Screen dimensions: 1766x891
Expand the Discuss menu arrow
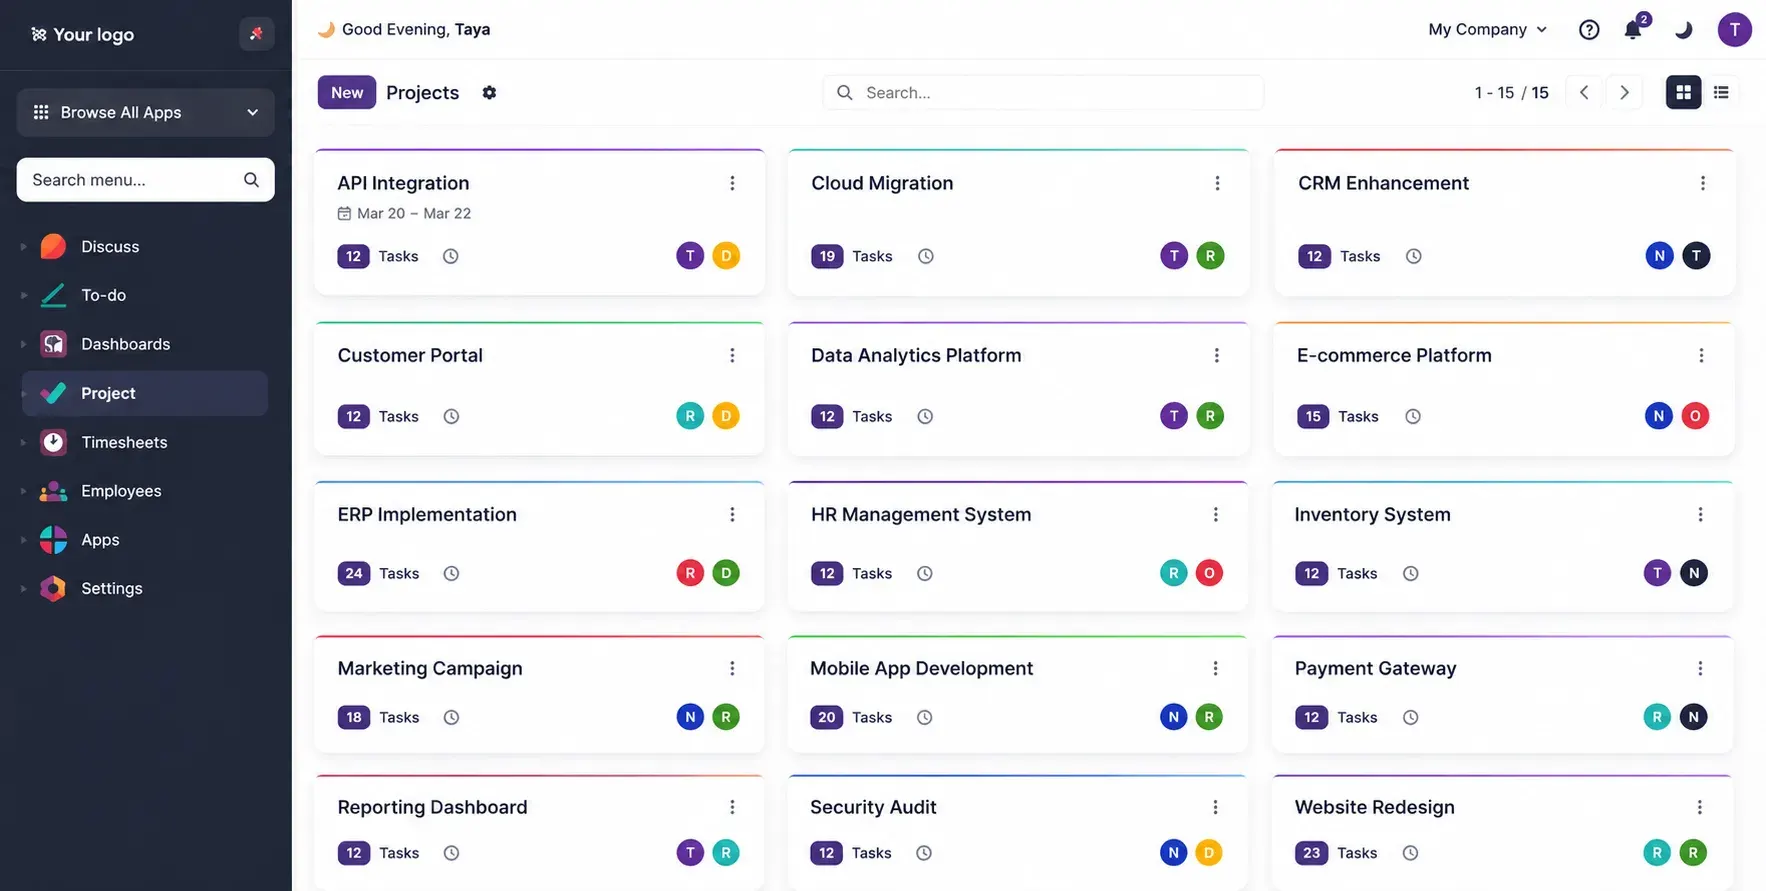coord(23,246)
